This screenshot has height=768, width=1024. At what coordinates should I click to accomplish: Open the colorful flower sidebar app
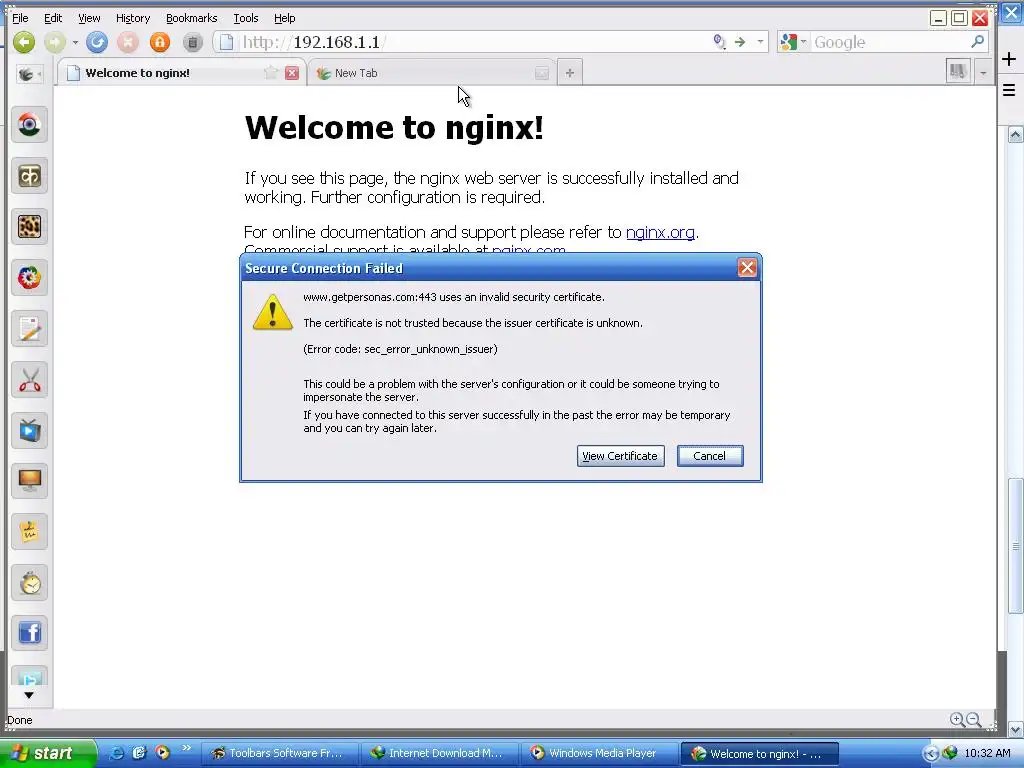tap(29, 278)
